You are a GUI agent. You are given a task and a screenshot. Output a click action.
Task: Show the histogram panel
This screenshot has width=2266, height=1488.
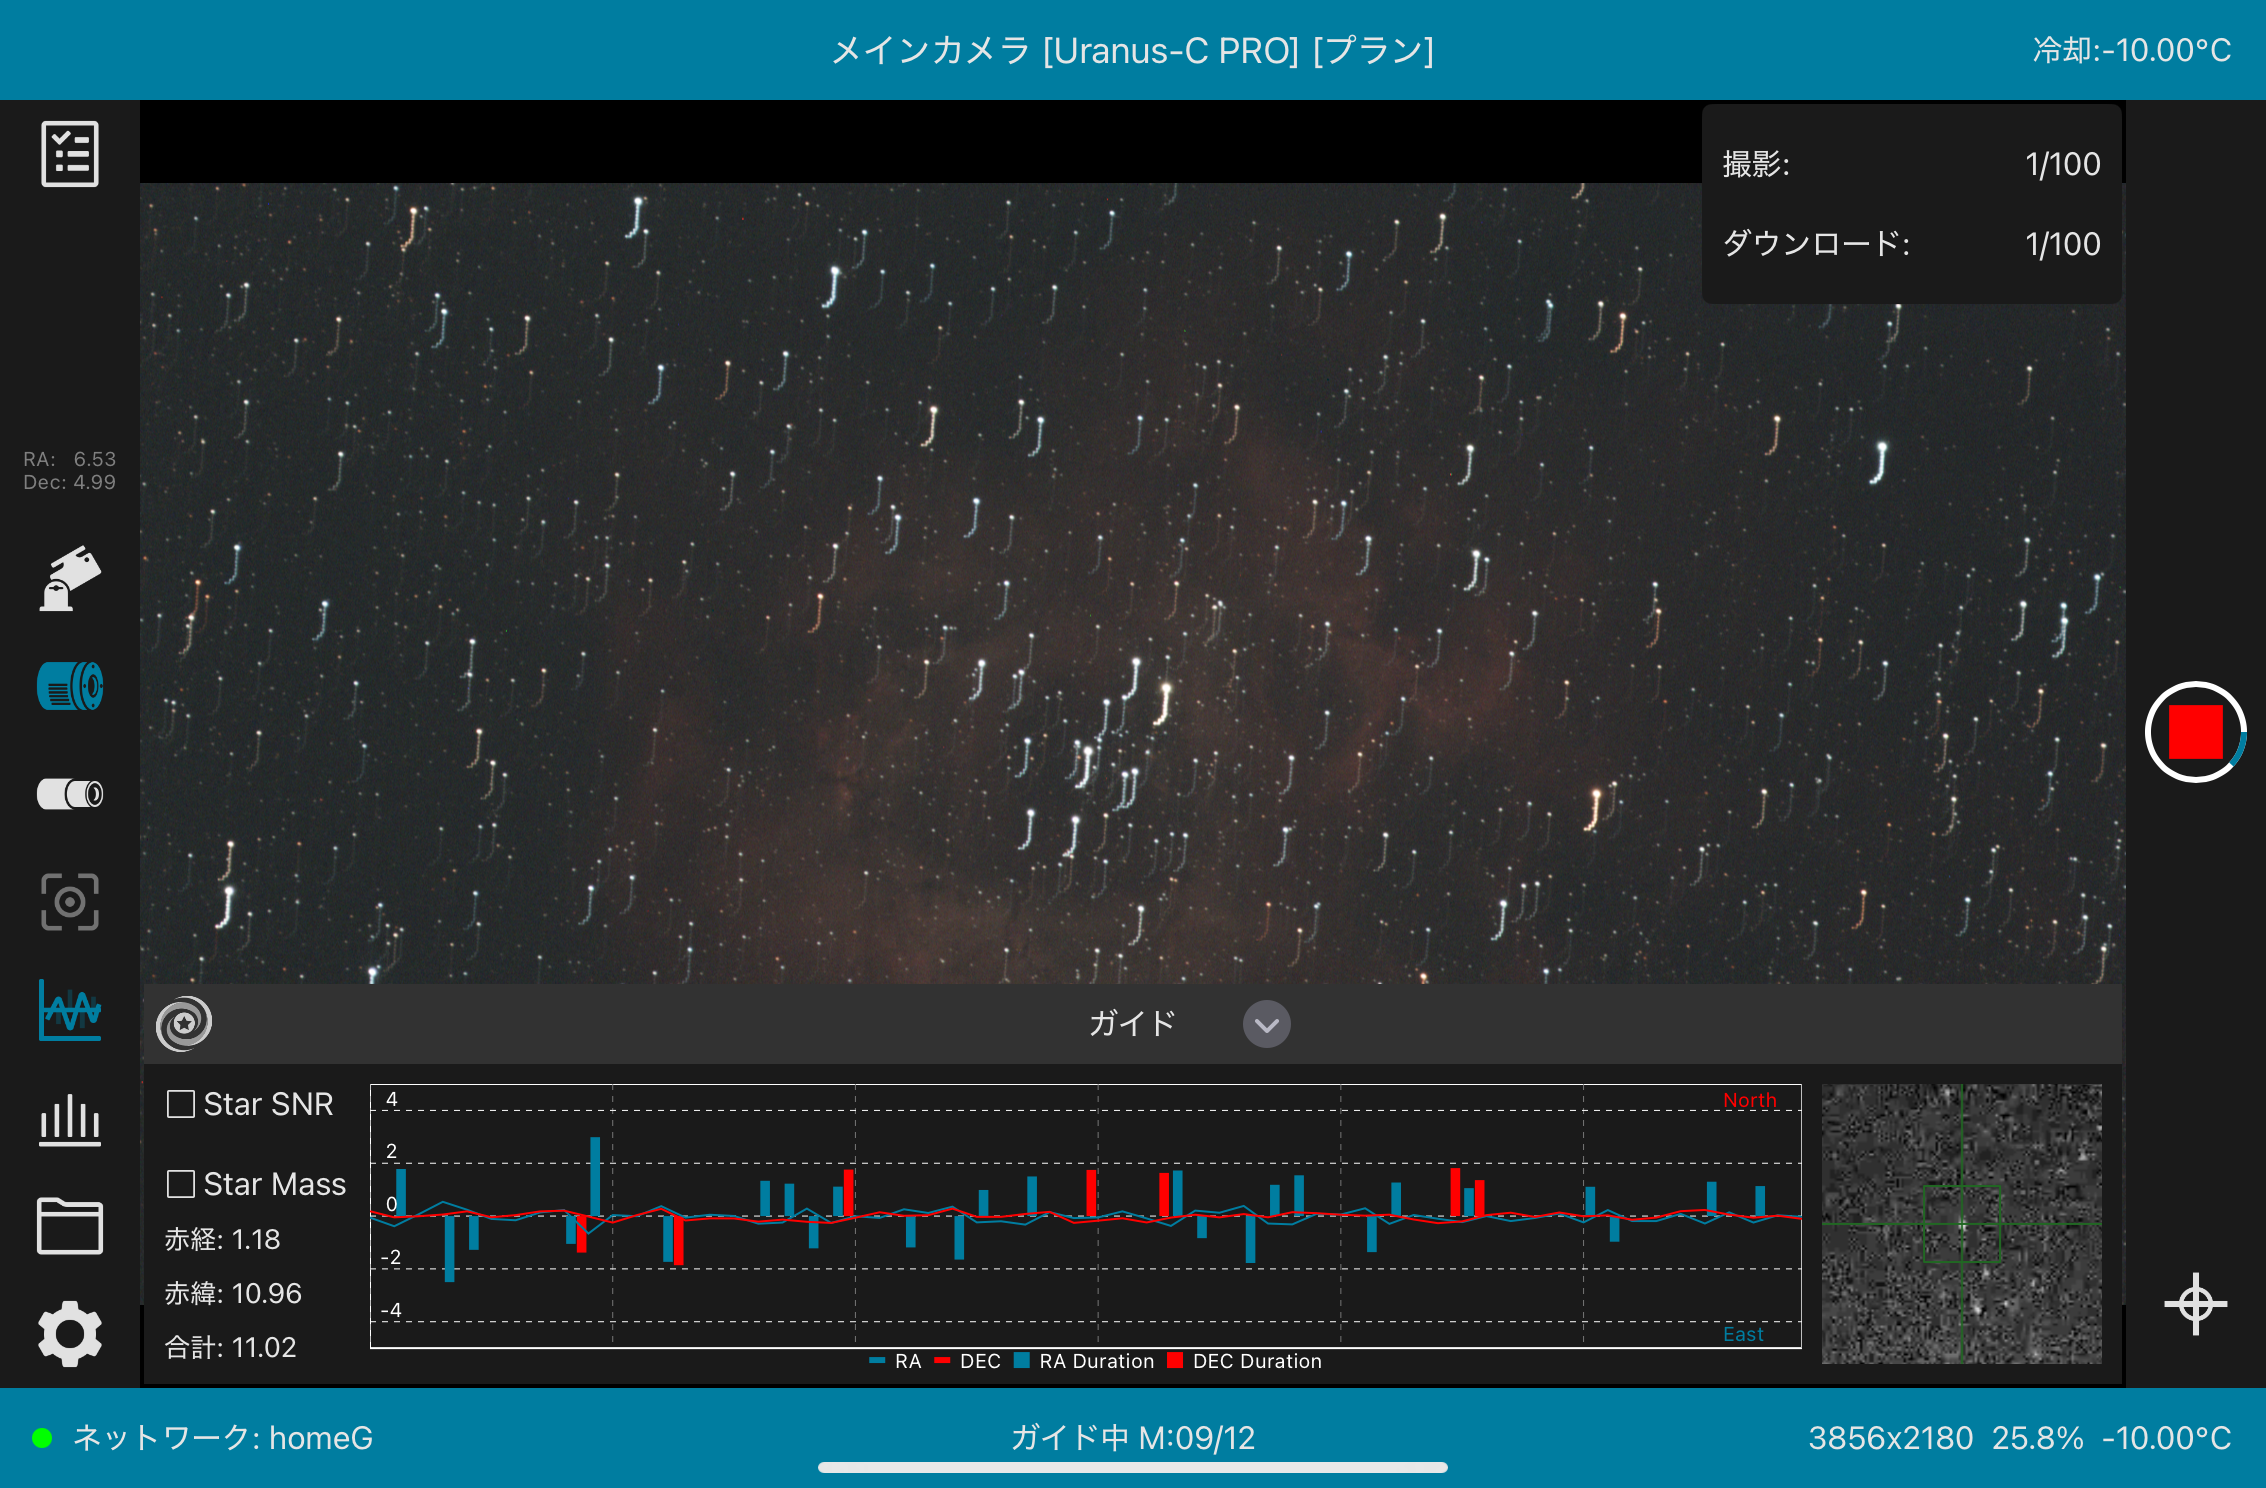(70, 1120)
